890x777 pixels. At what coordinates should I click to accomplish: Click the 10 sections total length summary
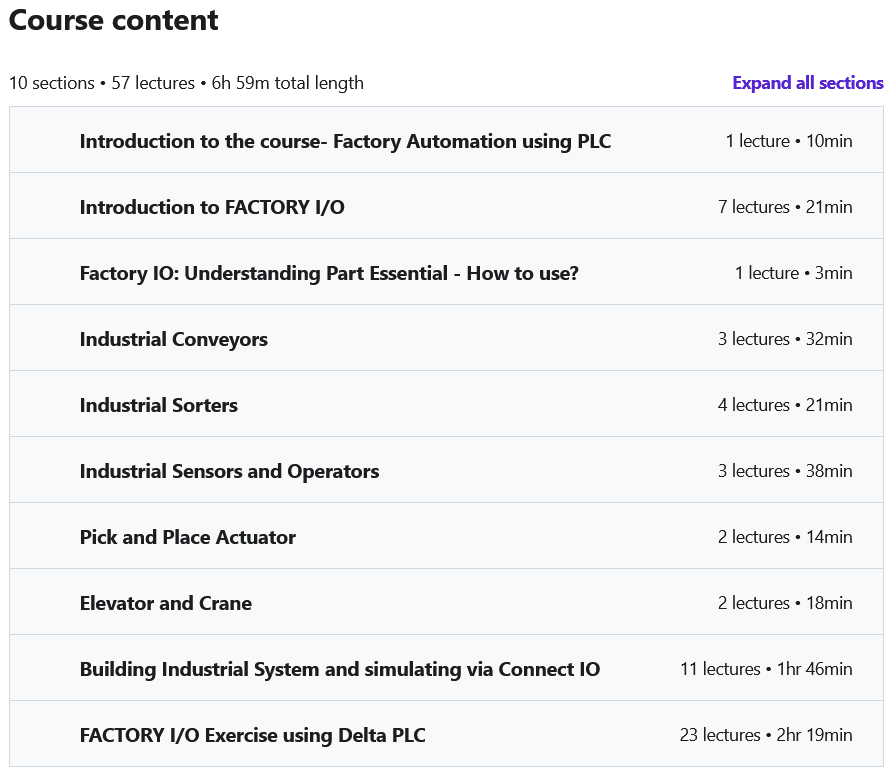186,83
